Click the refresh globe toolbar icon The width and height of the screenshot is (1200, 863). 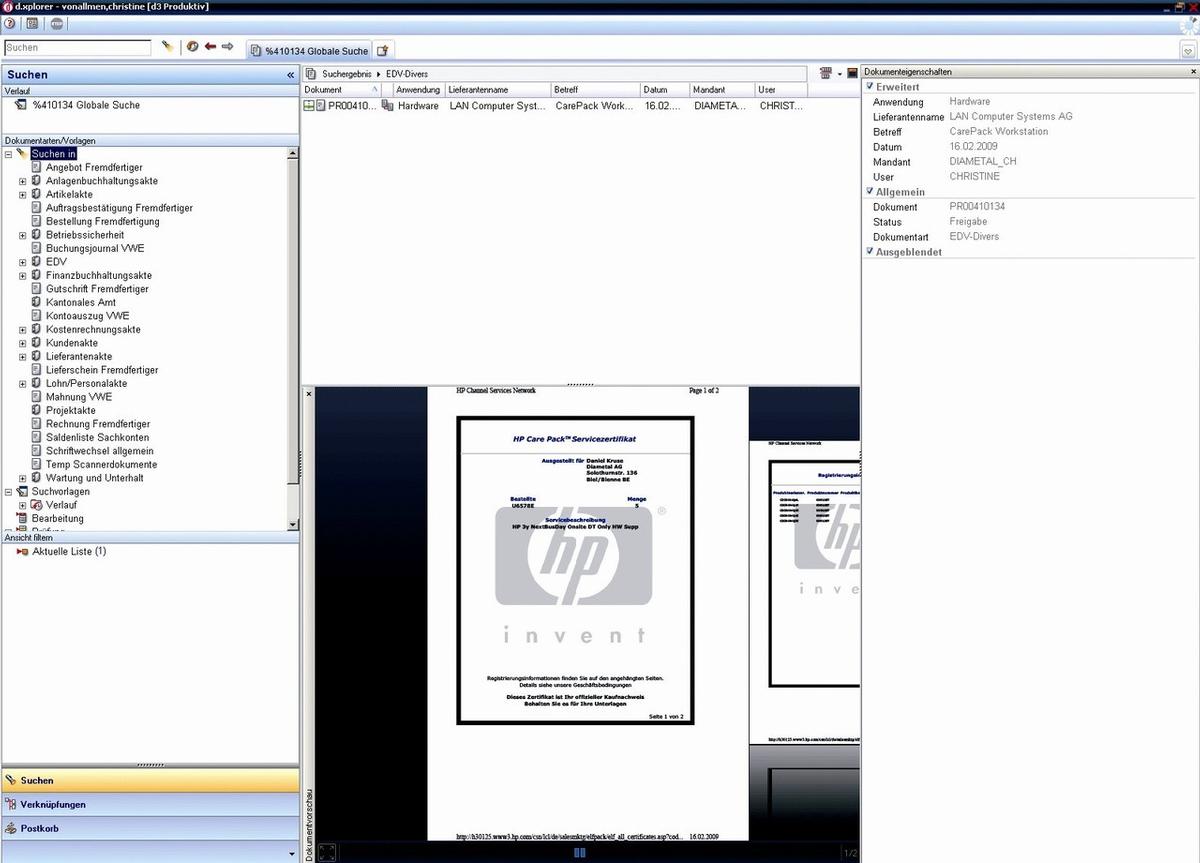pyautogui.click(x=192, y=47)
